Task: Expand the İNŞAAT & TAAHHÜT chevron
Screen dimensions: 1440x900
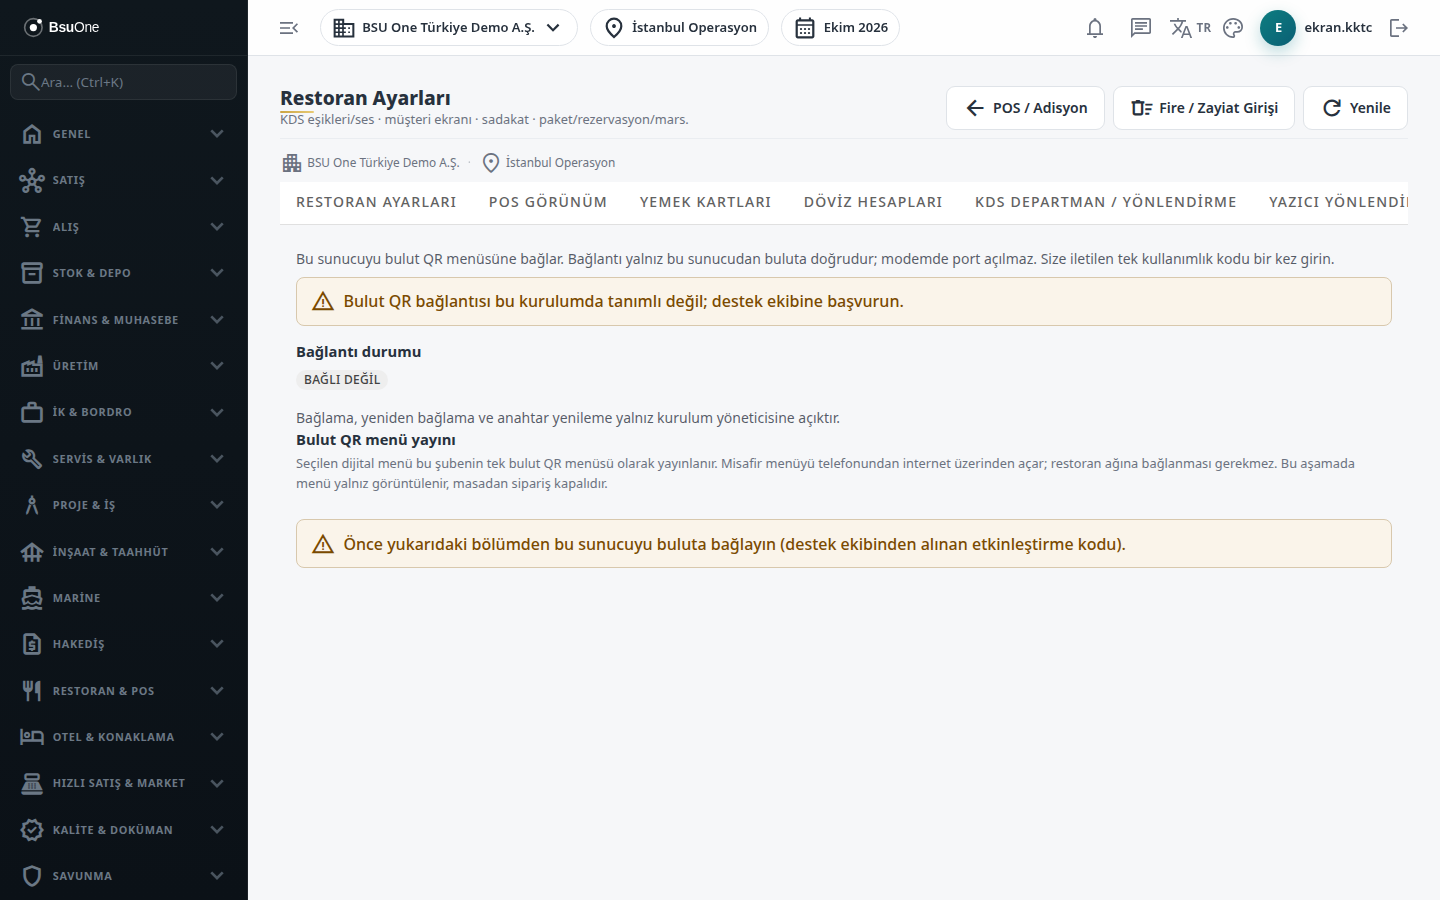Action: [x=217, y=552]
